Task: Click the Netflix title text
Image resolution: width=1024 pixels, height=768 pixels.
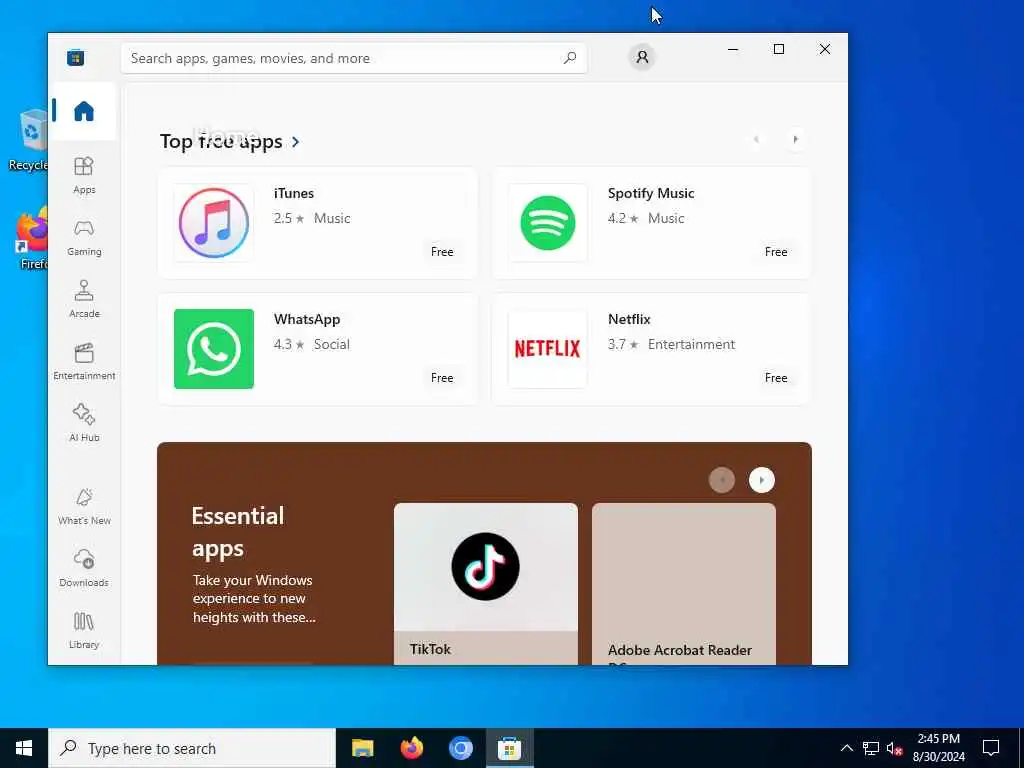Action: (629, 319)
